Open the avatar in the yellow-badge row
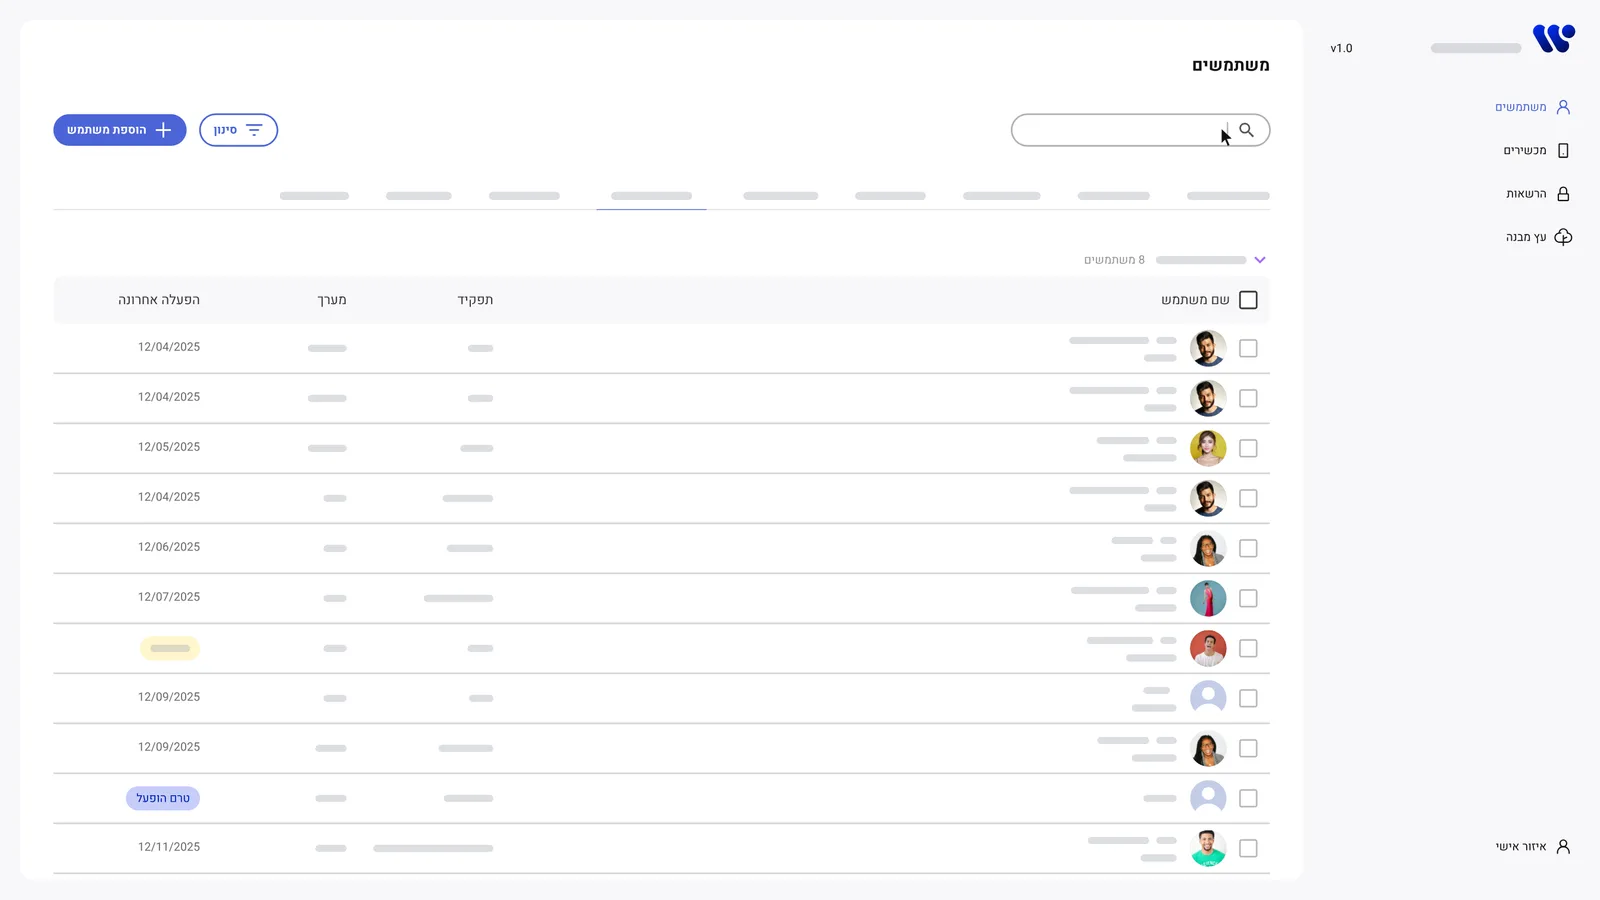Image resolution: width=1600 pixels, height=900 pixels. pos(1208,648)
